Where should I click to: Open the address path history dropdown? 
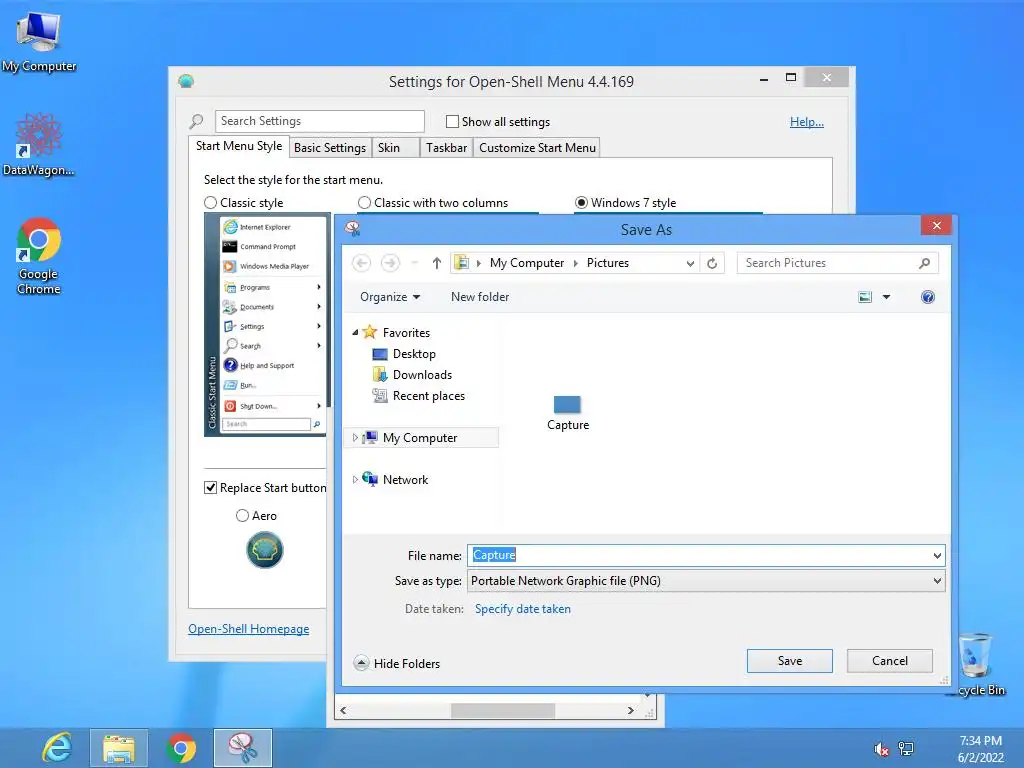coord(690,263)
